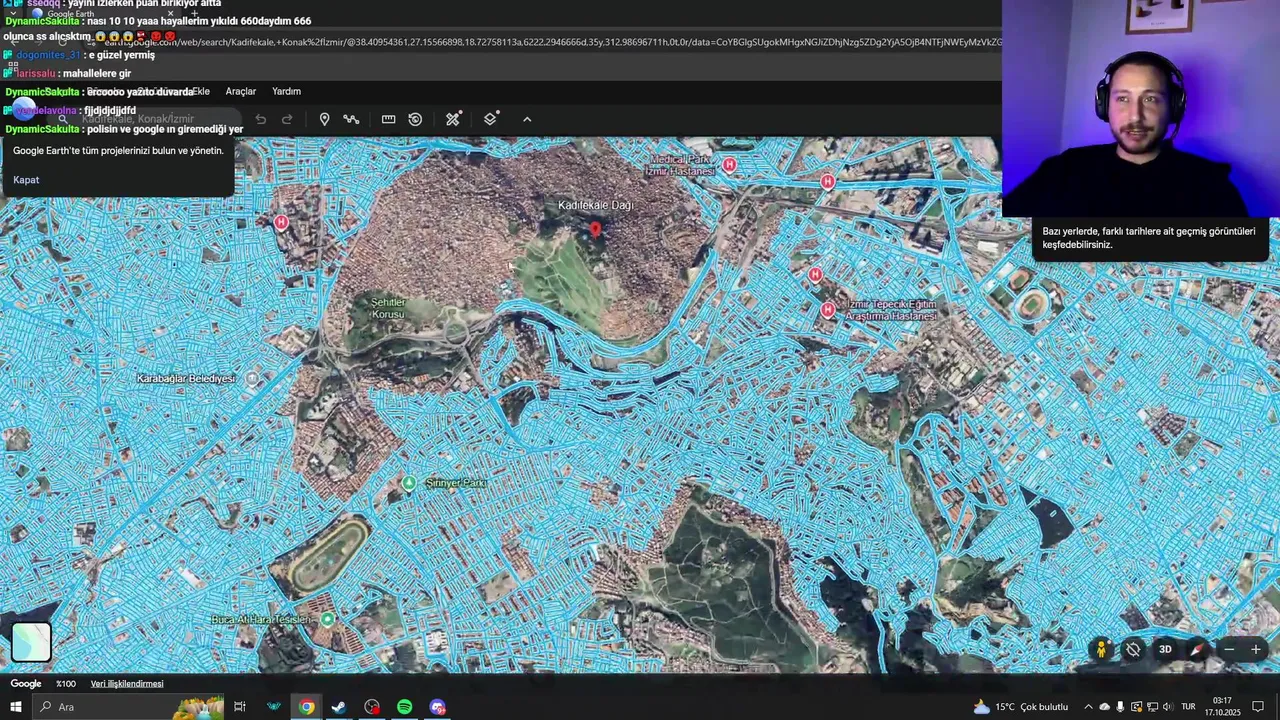The height and width of the screenshot is (720, 1280).
Task: Click the satellite data layers icon
Action: point(453,119)
